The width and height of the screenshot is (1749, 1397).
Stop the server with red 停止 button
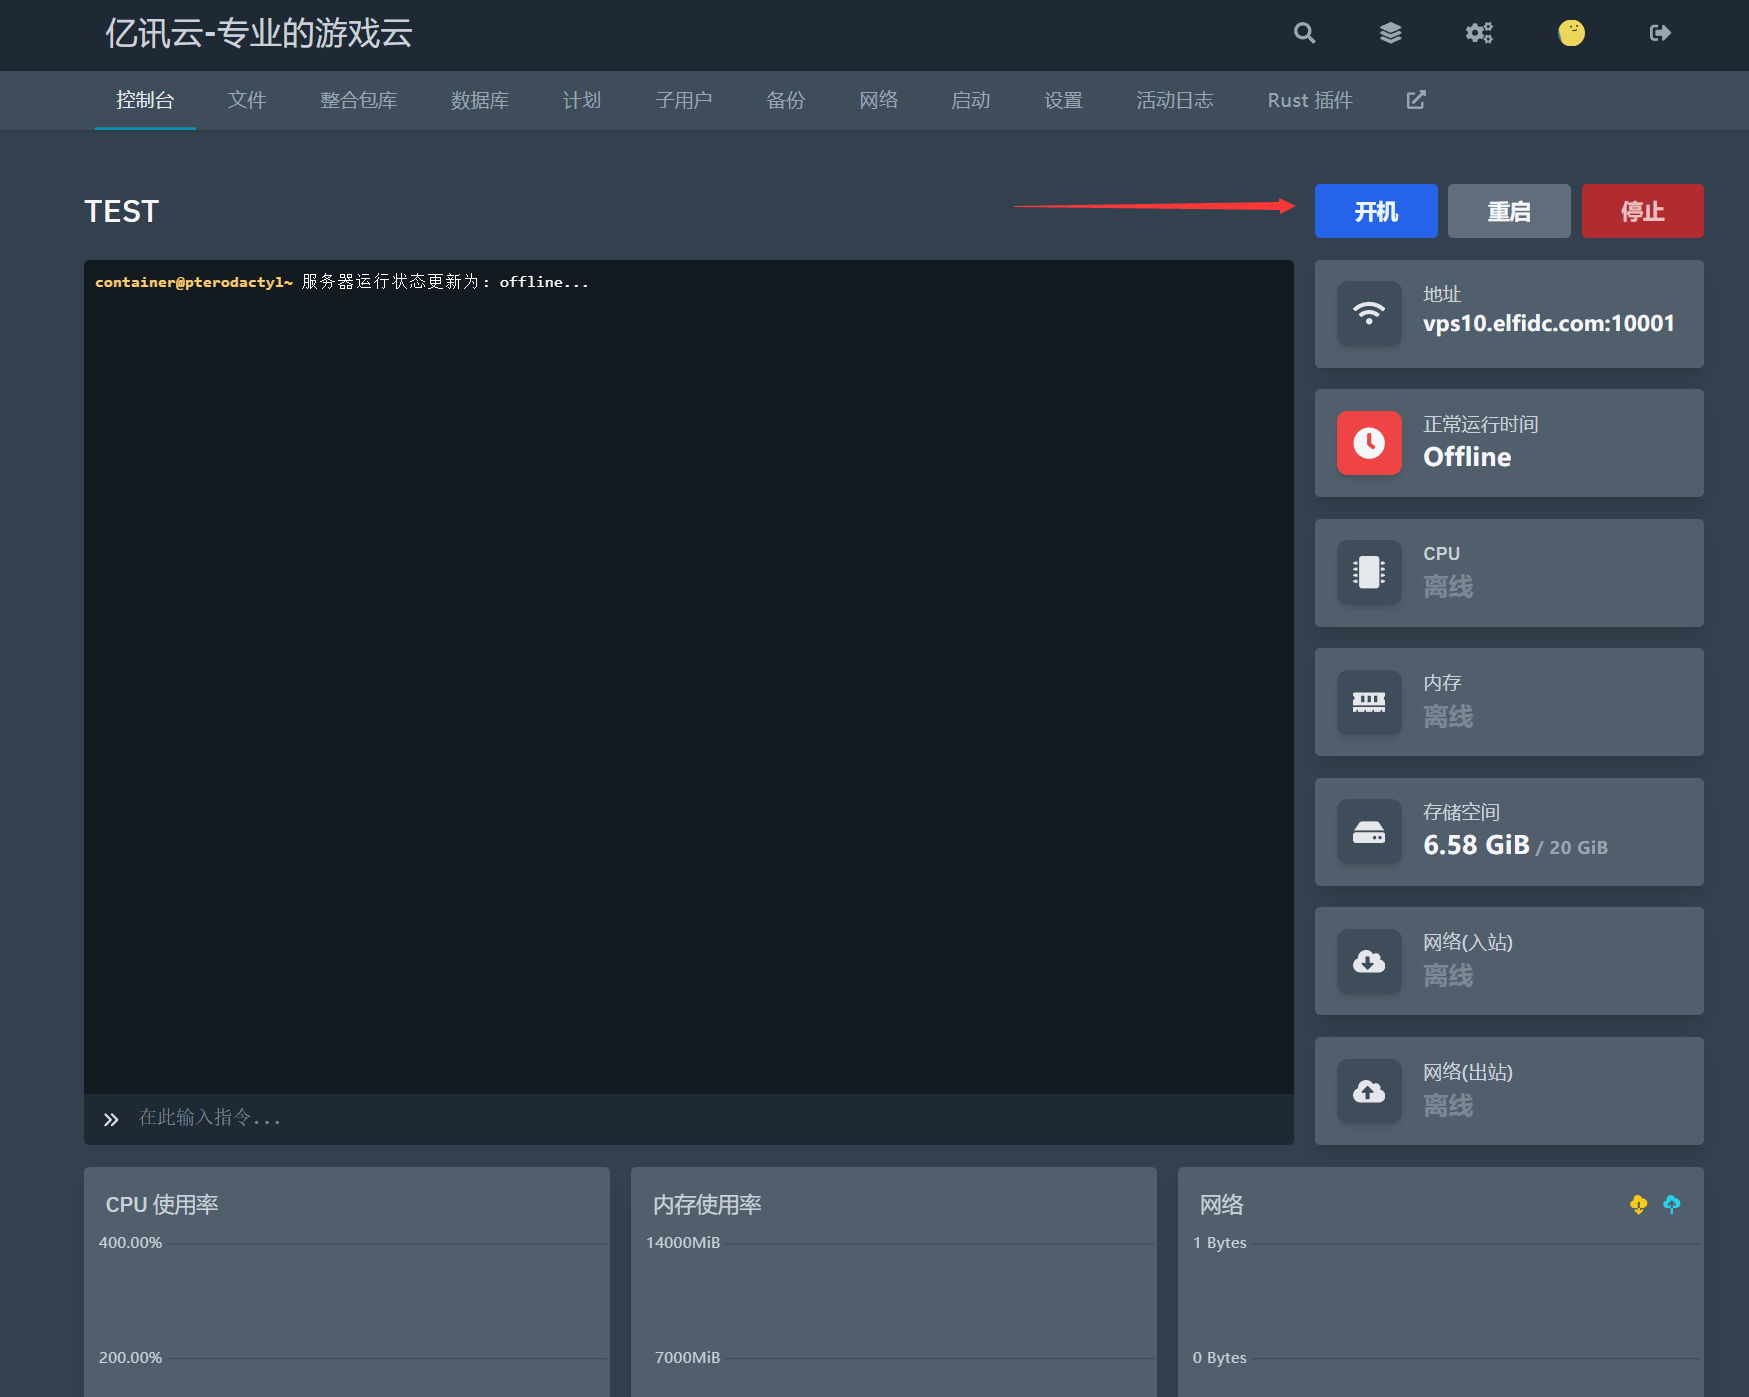(1642, 211)
